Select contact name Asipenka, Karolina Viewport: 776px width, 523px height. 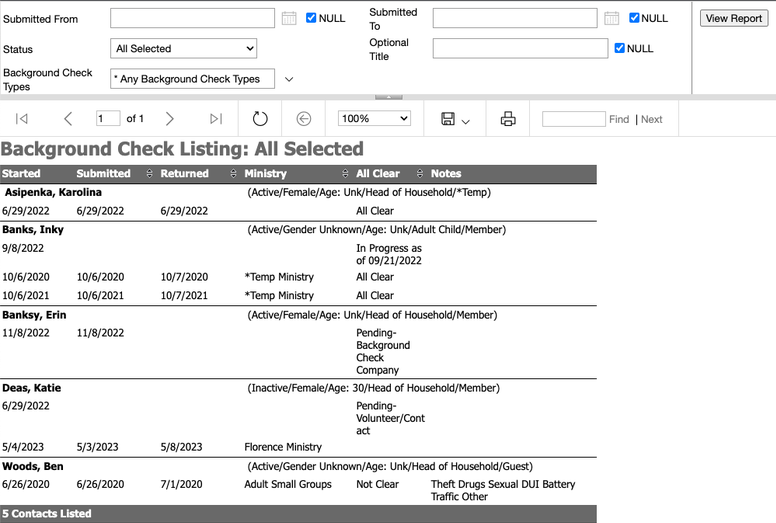[x=53, y=192]
